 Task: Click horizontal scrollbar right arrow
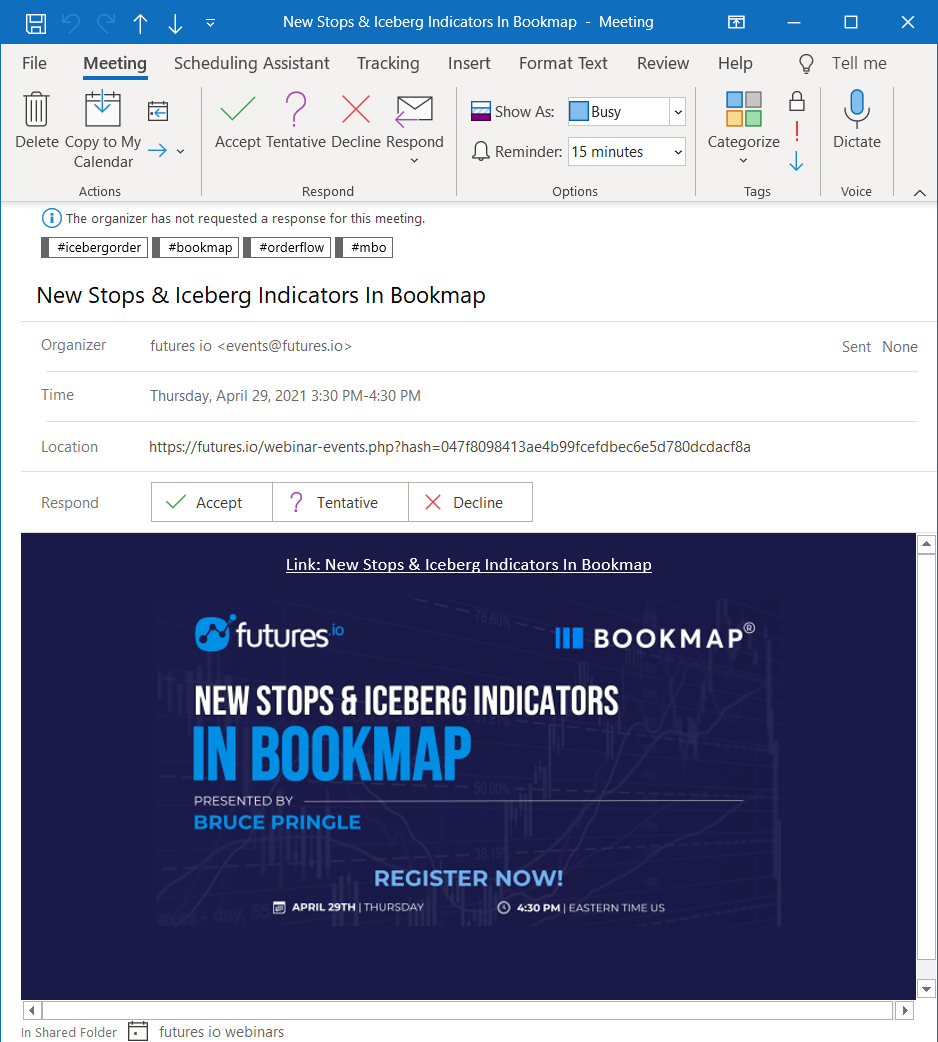click(x=904, y=1011)
